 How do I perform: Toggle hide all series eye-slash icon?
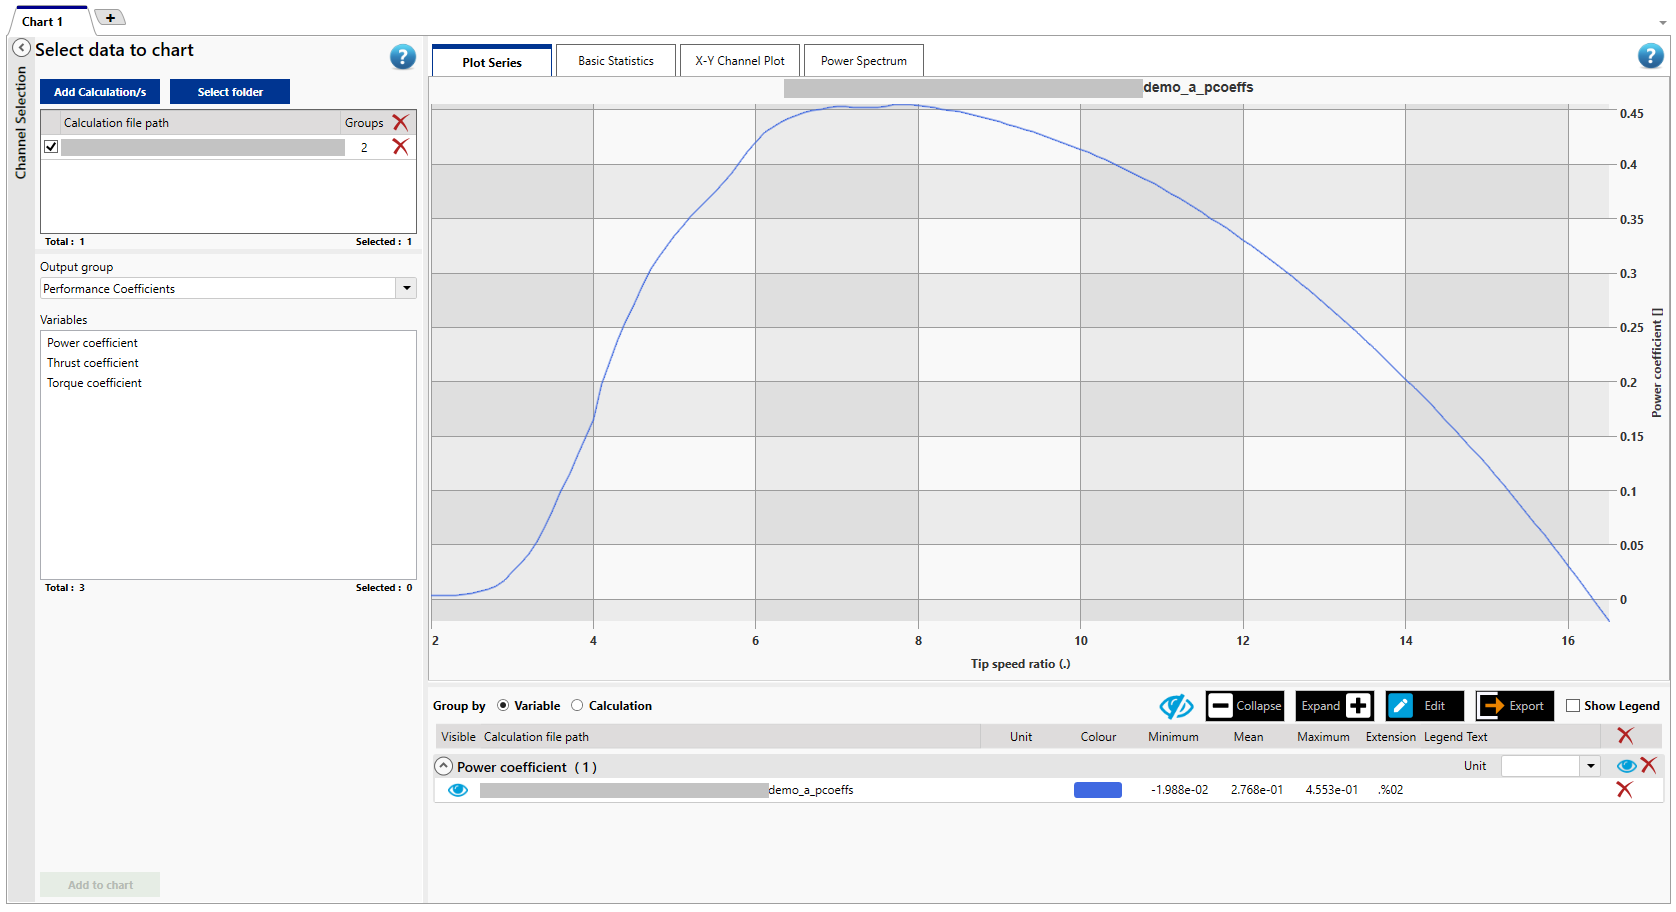tap(1176, 706)
